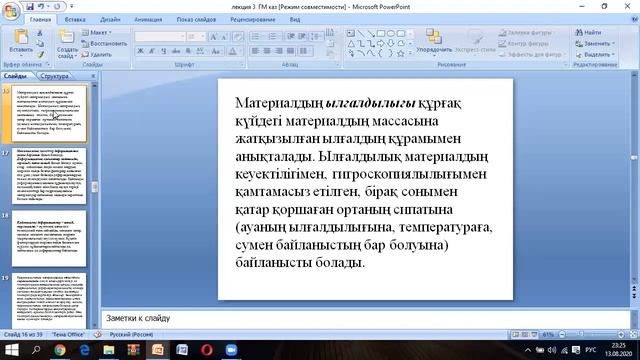Toggle bold Ж formatting

click(x=140, y=51)
